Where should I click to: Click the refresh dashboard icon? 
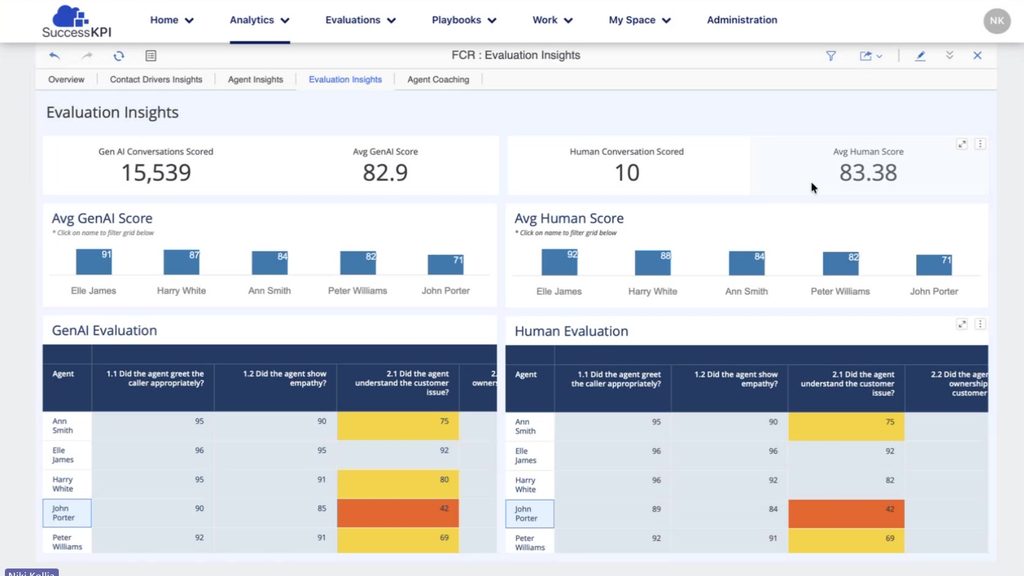(x=118, y=56)
